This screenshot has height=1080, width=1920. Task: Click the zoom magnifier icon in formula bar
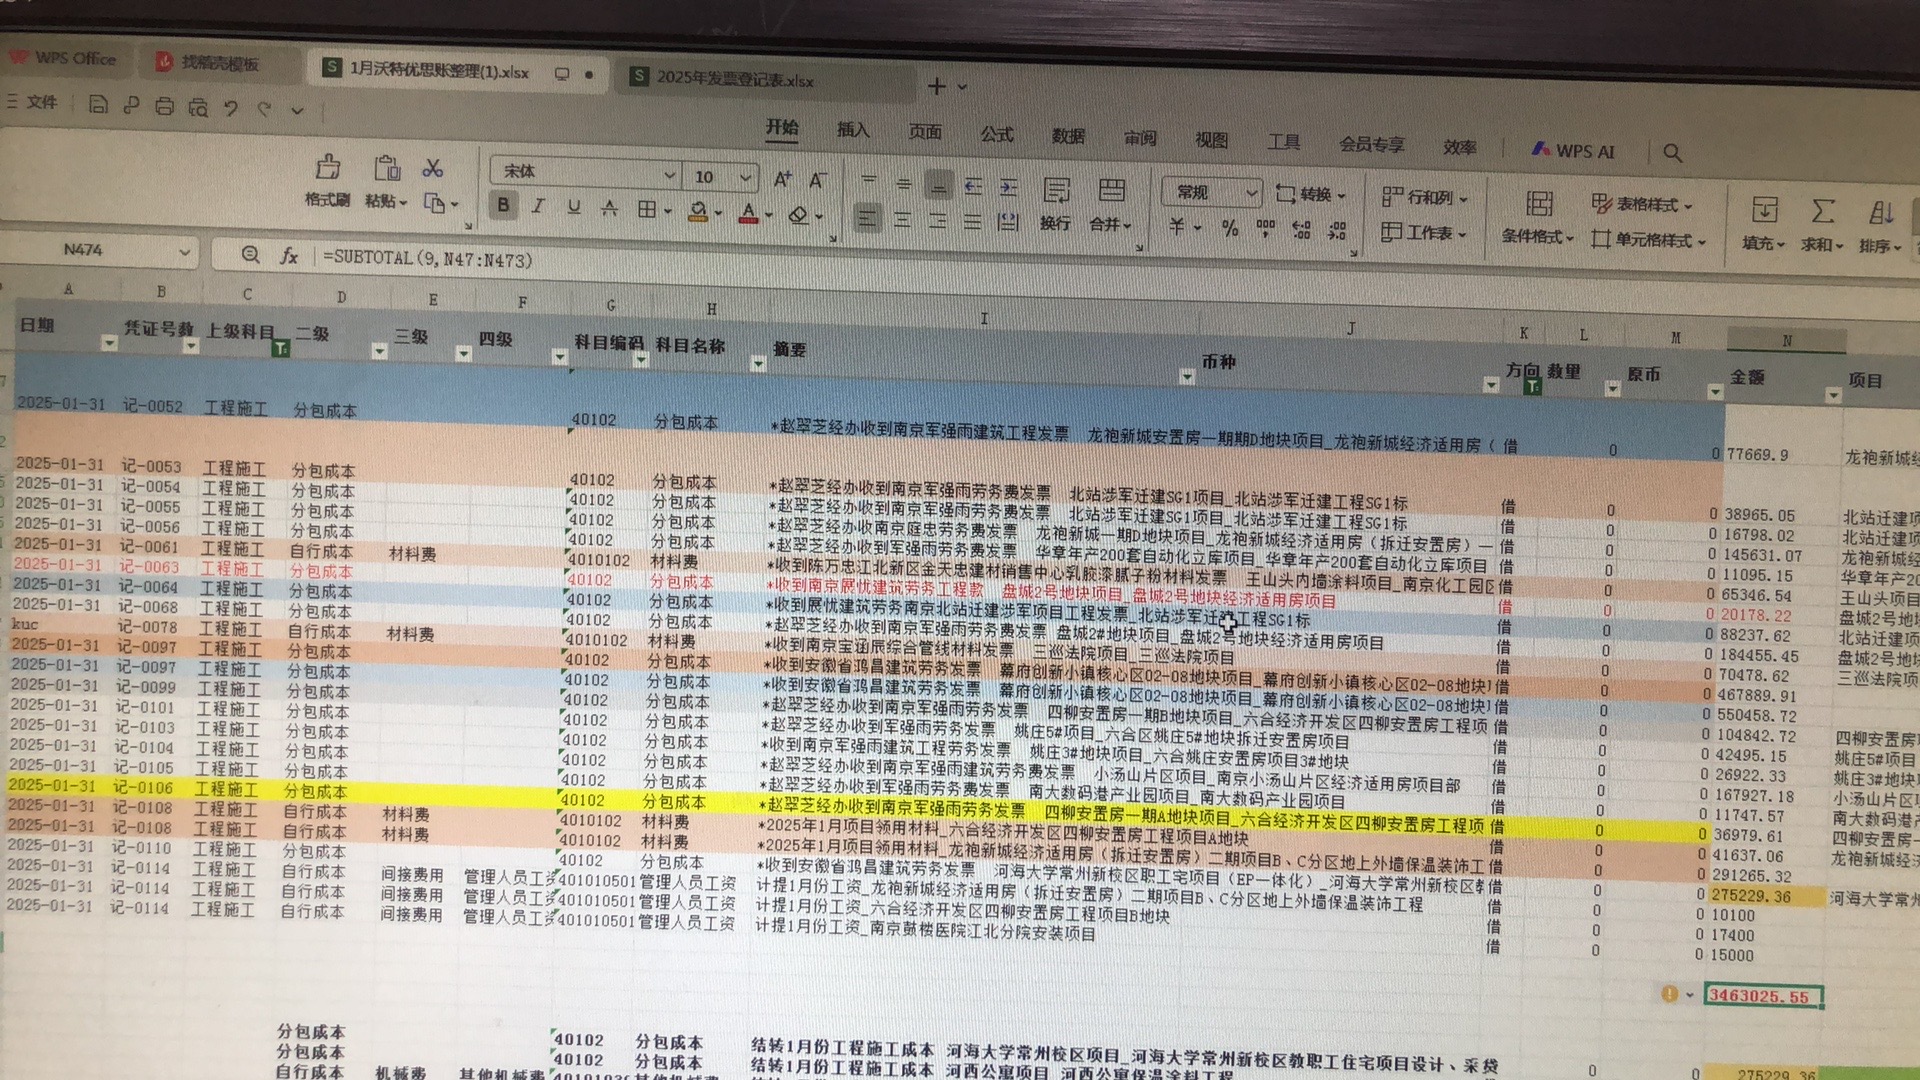point(250,255)
